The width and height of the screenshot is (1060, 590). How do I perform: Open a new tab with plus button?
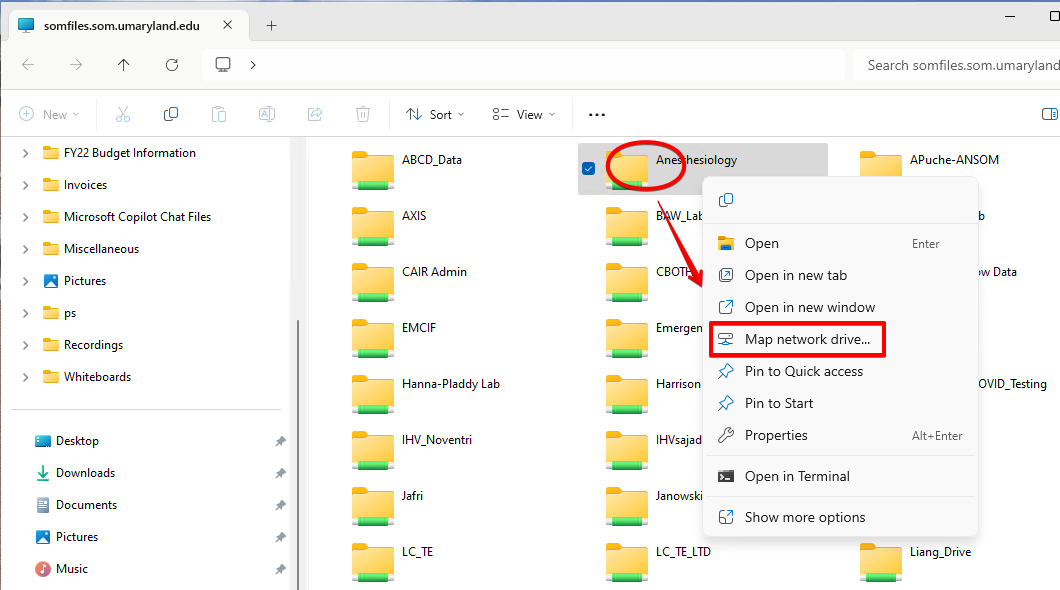(x=271, y=25)
